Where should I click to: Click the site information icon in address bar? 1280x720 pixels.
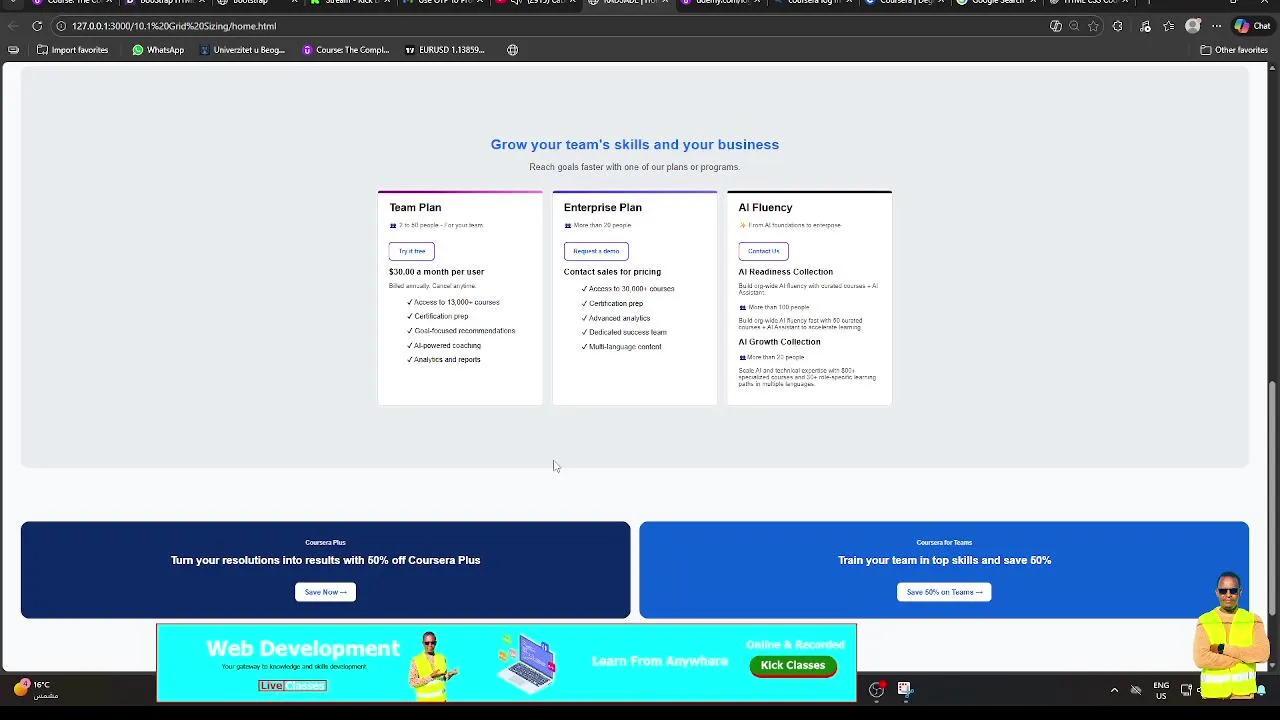pyautogui.click(x=61, y=26)
